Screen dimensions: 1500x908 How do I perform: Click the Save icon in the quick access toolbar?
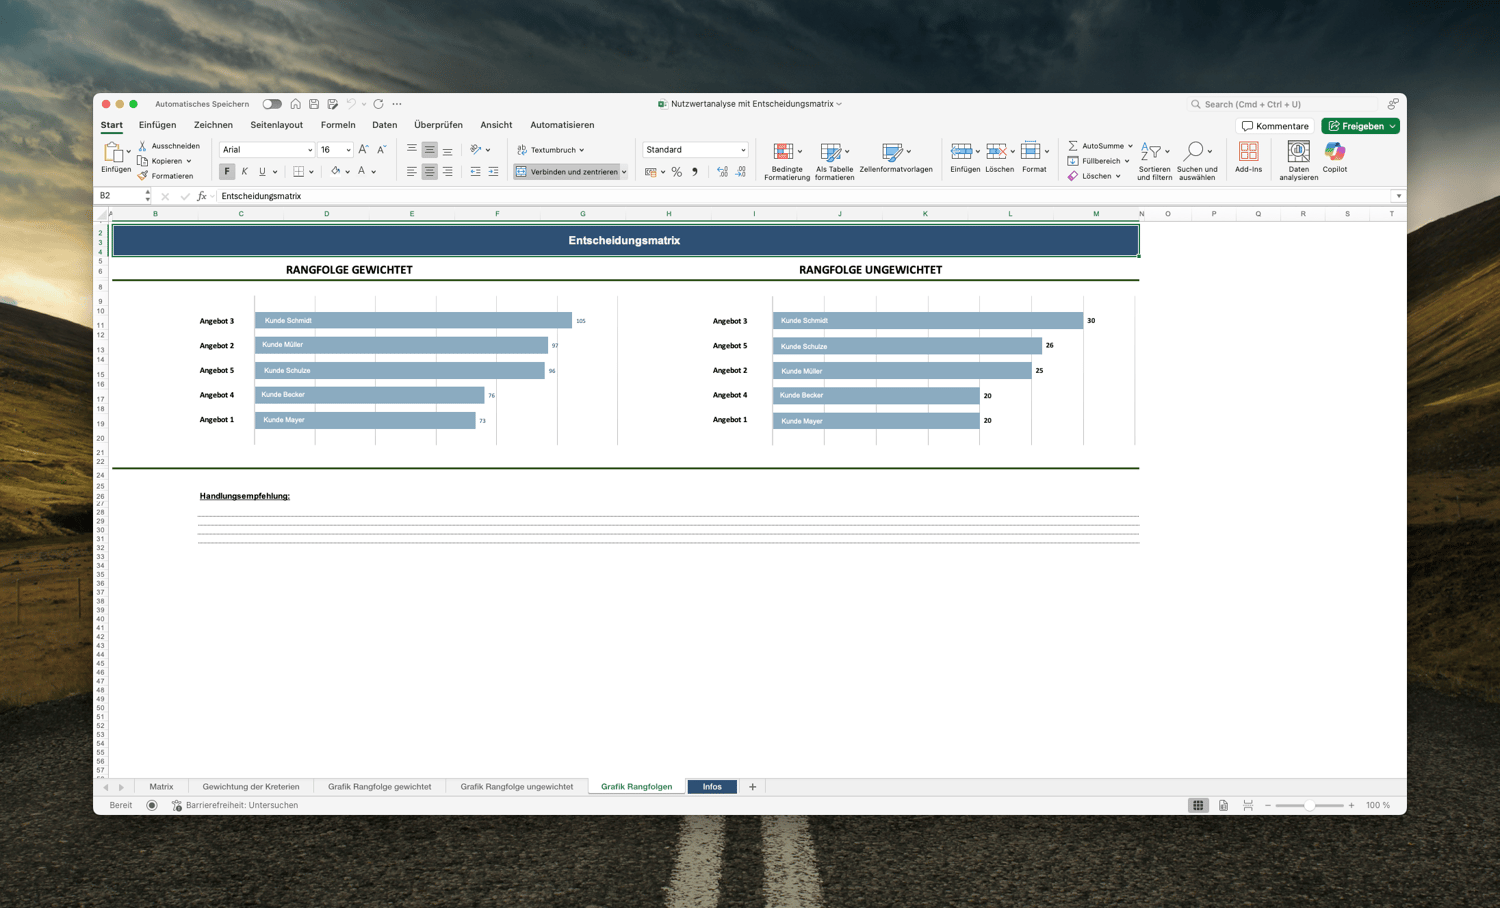pyautogui.click(x=314, y=104)
